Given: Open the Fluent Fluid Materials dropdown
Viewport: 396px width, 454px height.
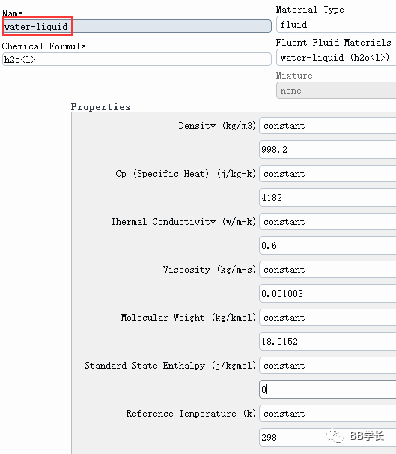Looking at the screenshot, I should pyautogui.click(x=336, y=57).
